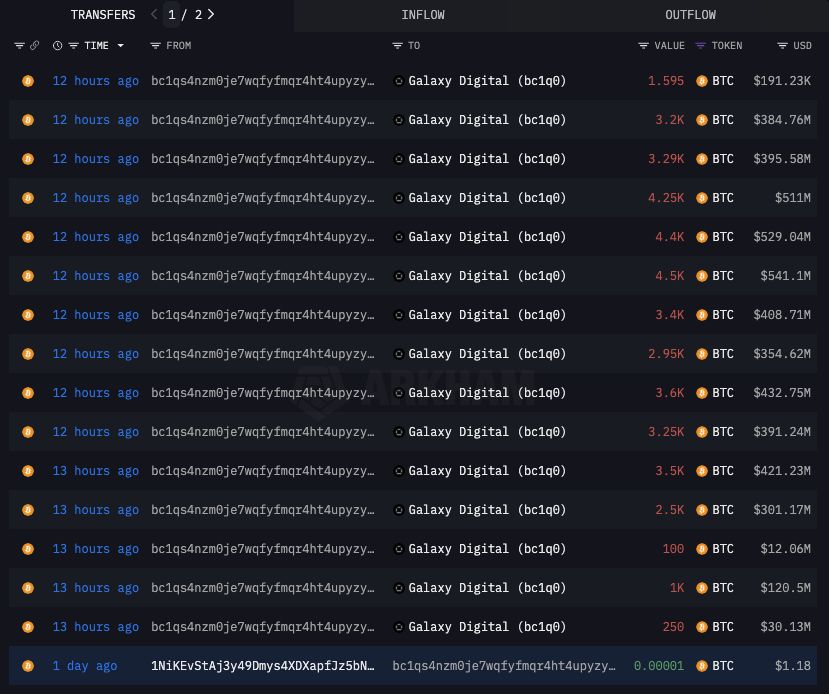Click BTC token label on $354.62M row
This screenshot has width=829, height=694.
[723, 354]
